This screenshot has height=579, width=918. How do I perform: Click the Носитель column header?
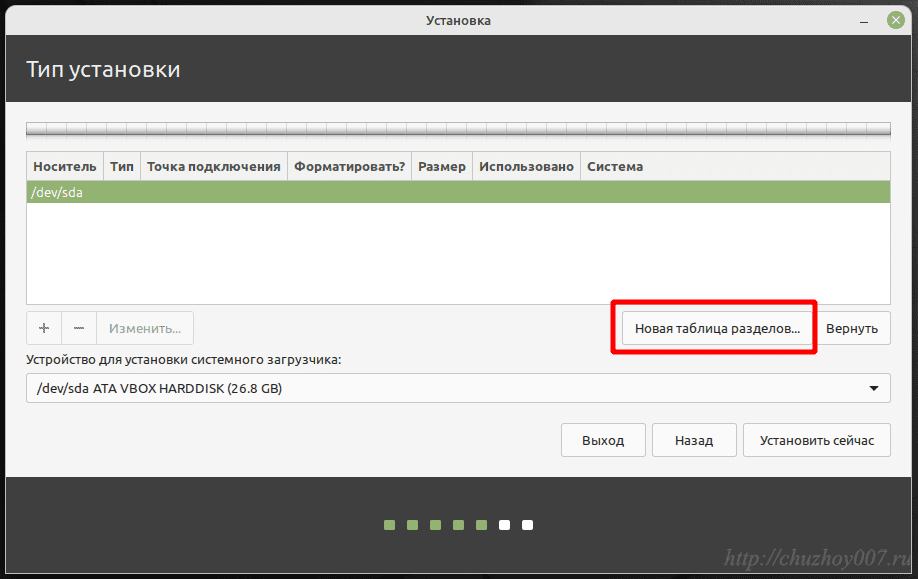click(65, 166)
